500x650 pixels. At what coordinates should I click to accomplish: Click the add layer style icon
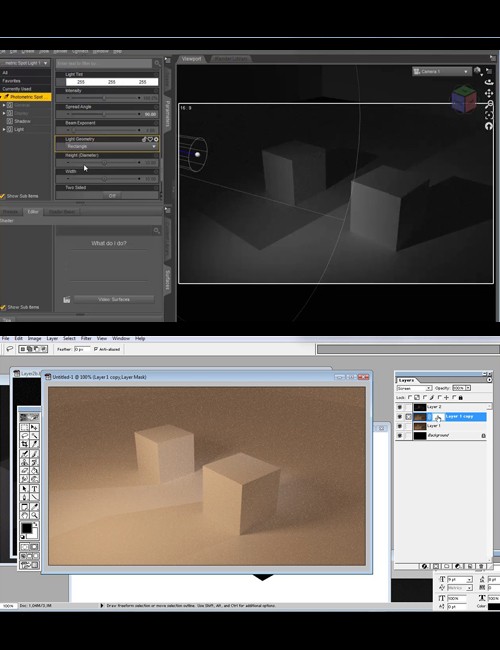tap(424, 566)
